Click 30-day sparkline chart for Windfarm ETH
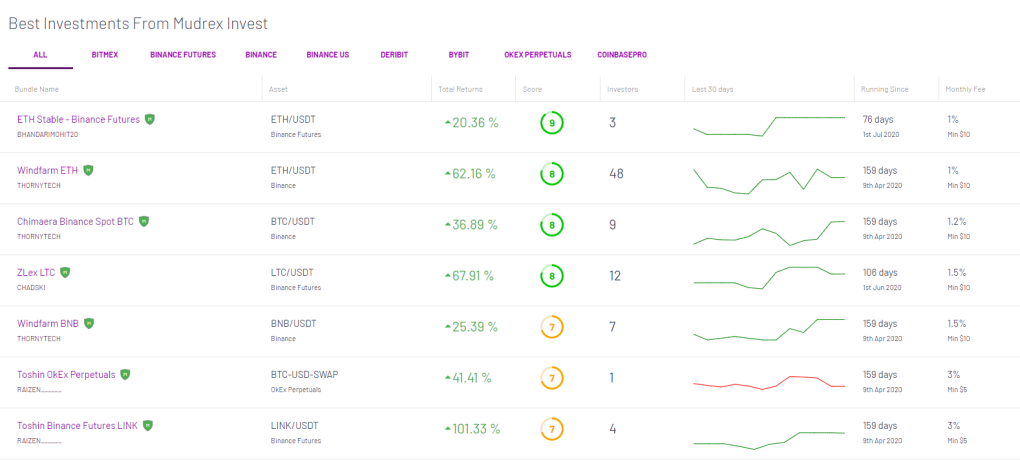Image resolution: width=1020 pixels, height=460 pixels. pos(769,181)
